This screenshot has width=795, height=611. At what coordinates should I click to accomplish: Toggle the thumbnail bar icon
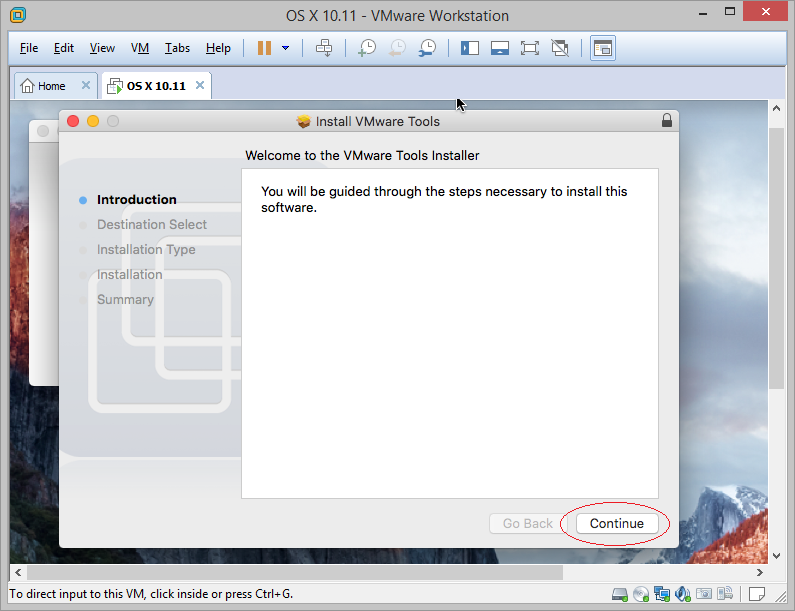pos(500,48)
